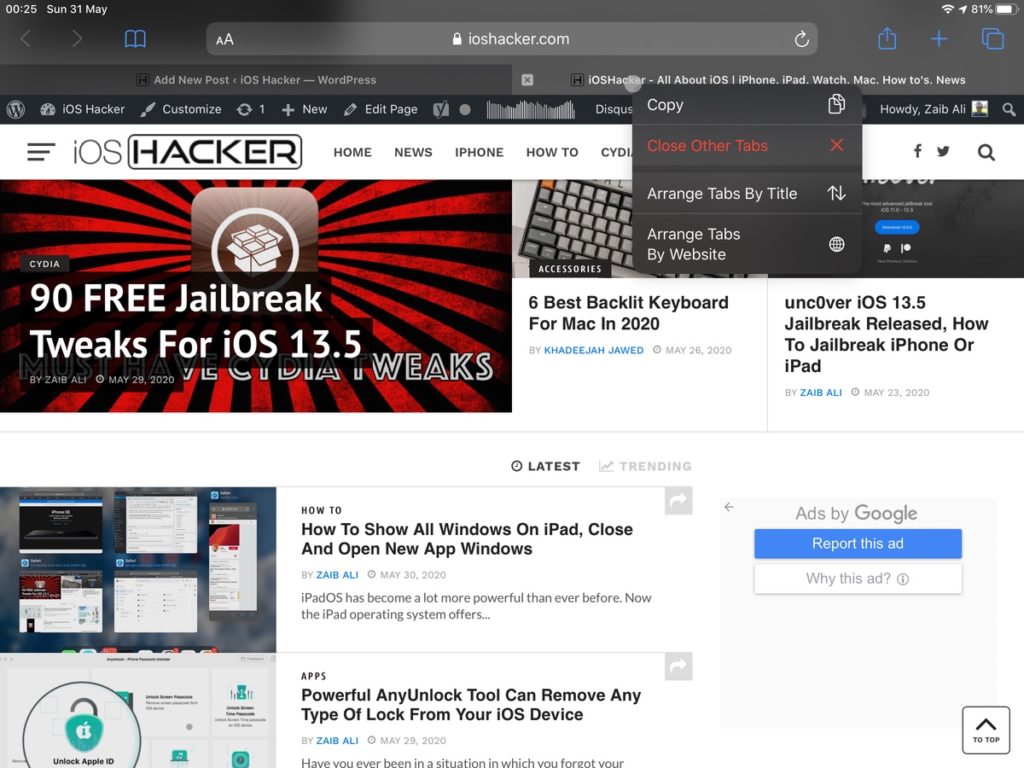Click the ad back arrow
Viewport: 1024px width, 768px height.
coord(729,507)
